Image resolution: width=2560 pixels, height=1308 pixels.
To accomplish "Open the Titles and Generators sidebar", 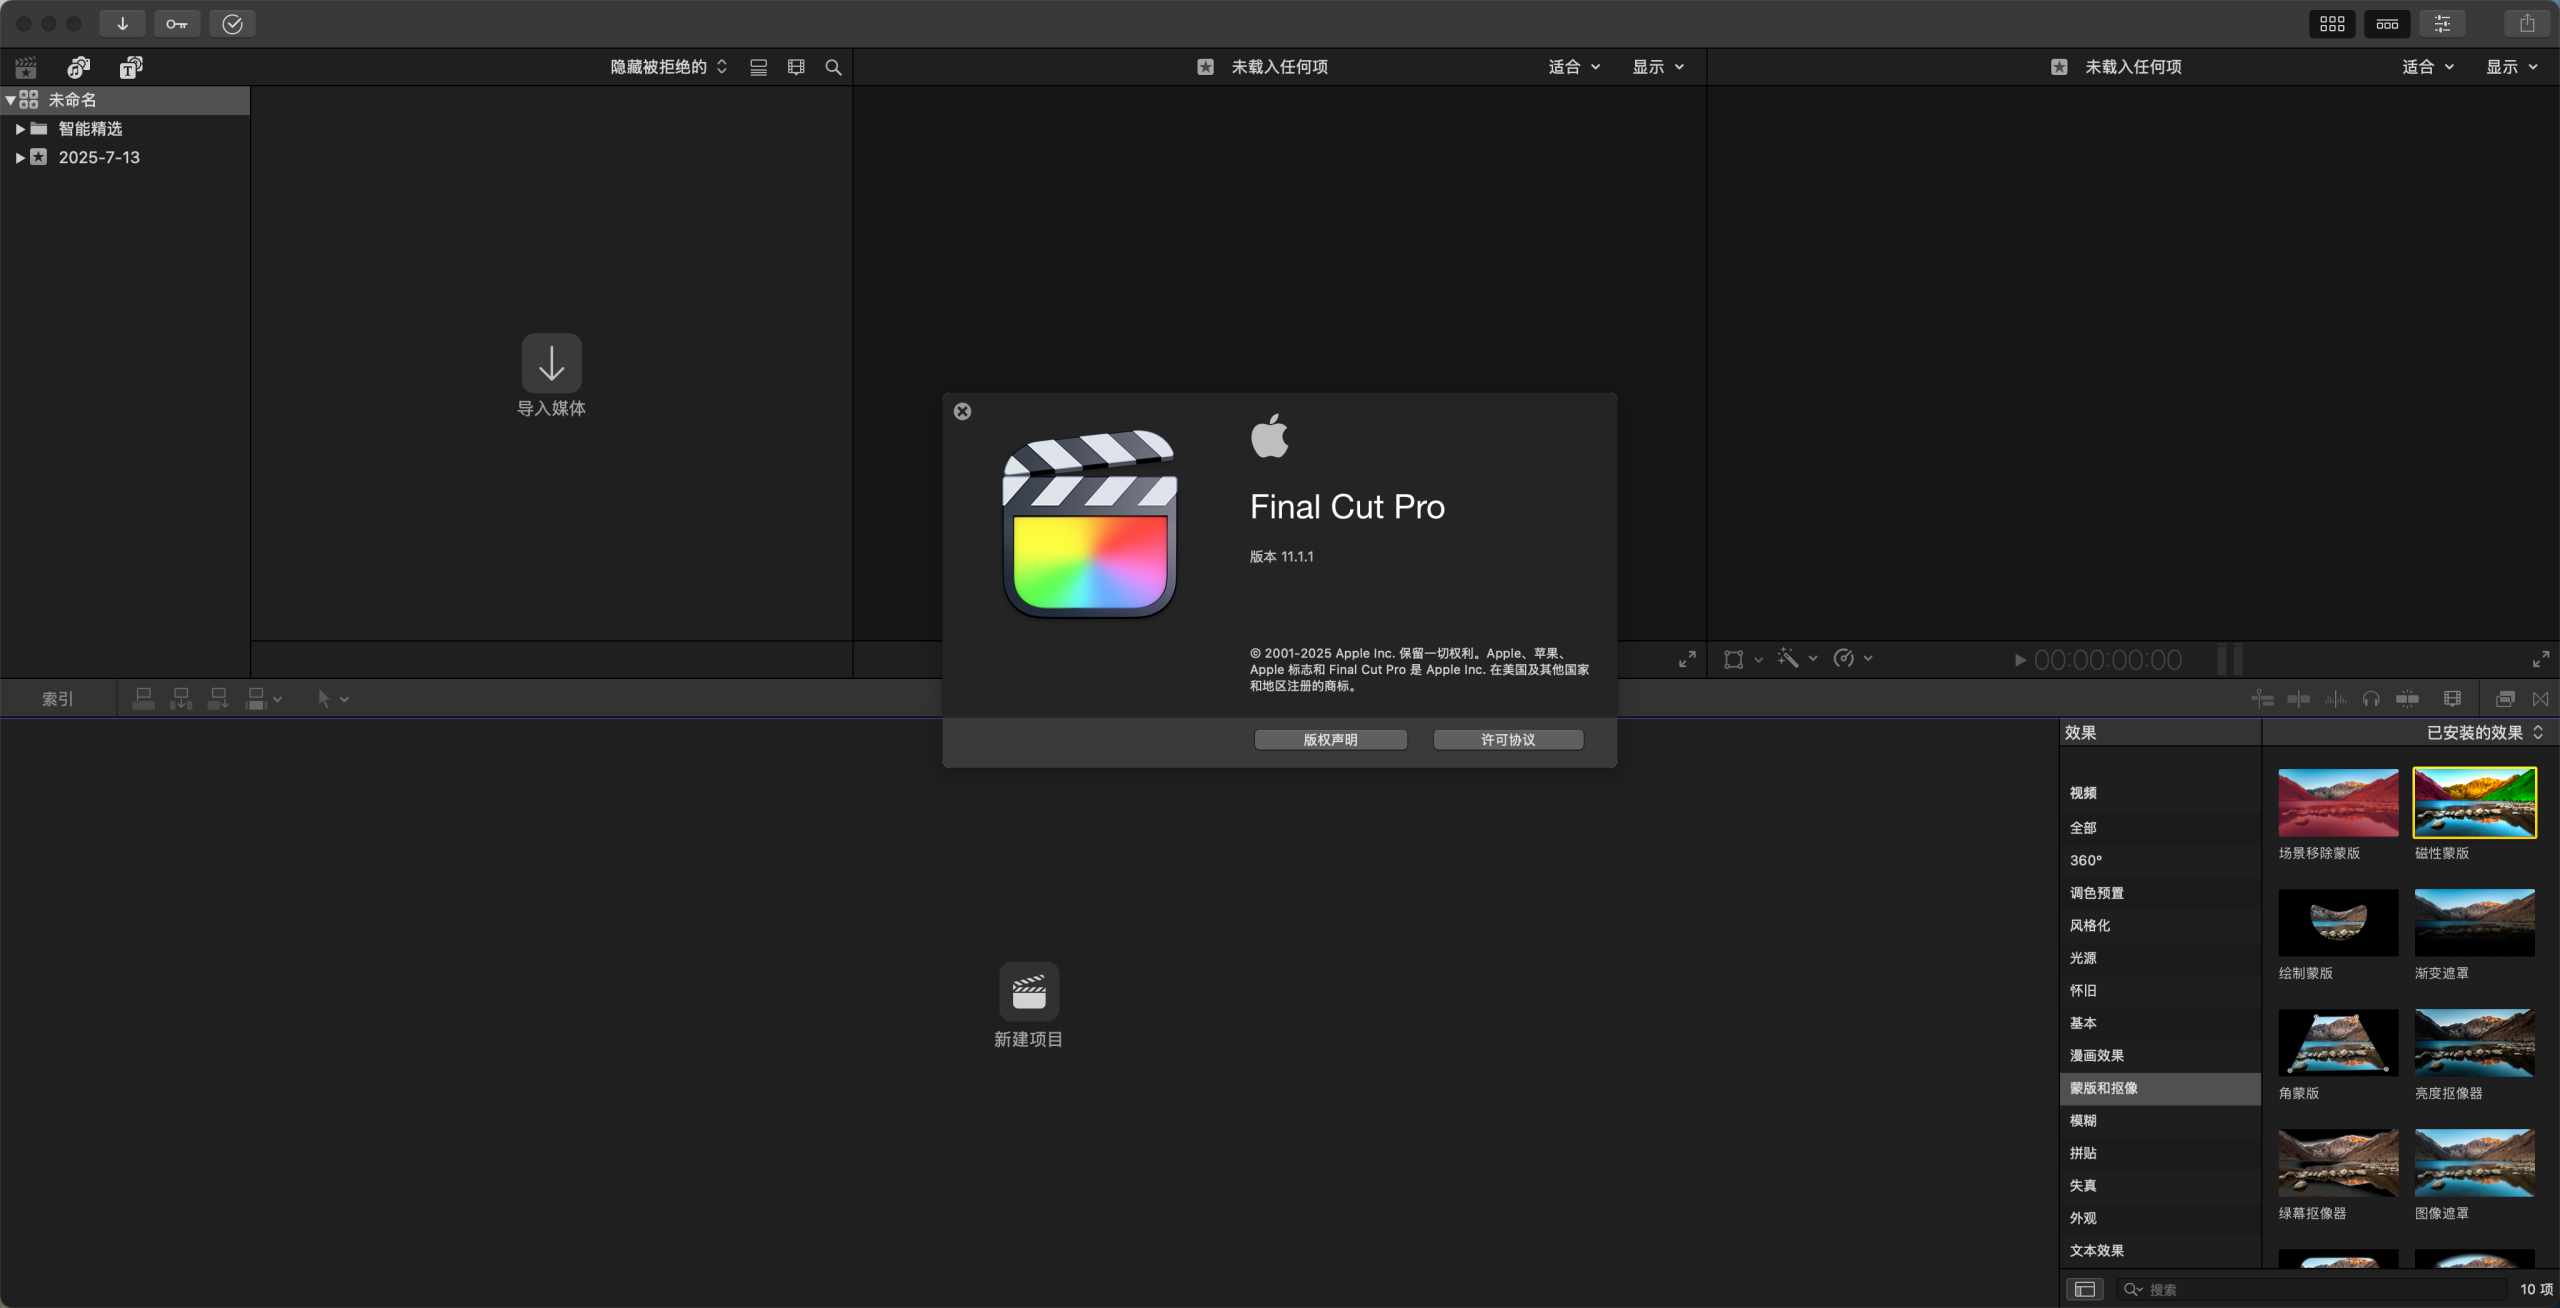I will [131, 67].
